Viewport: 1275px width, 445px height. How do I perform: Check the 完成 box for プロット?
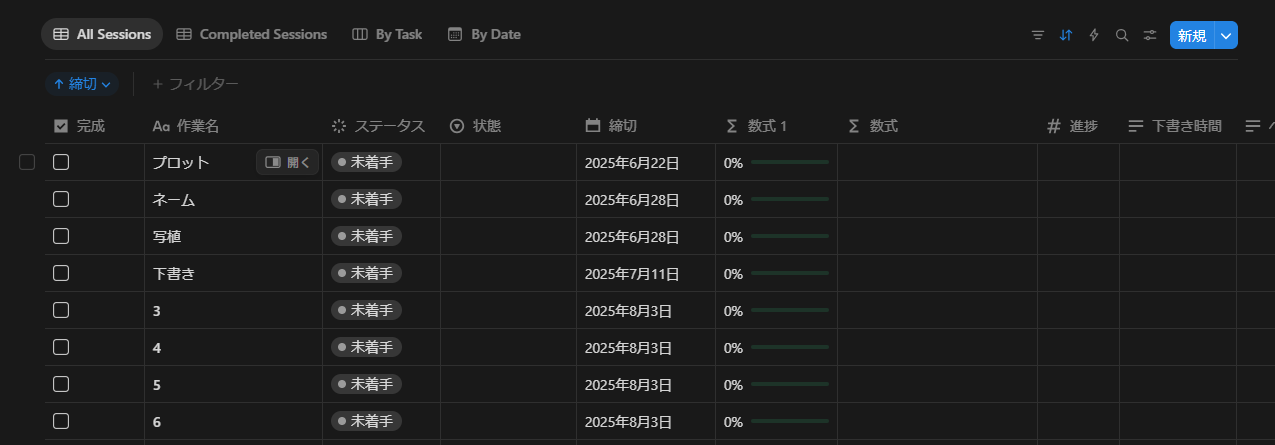click(x=61, y=162)
